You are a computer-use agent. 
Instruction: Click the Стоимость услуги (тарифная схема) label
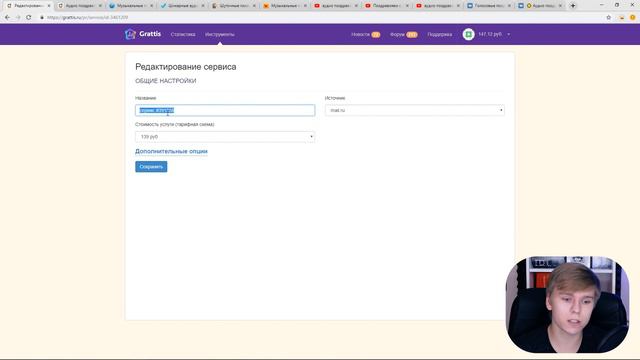(x=175, y=124)
